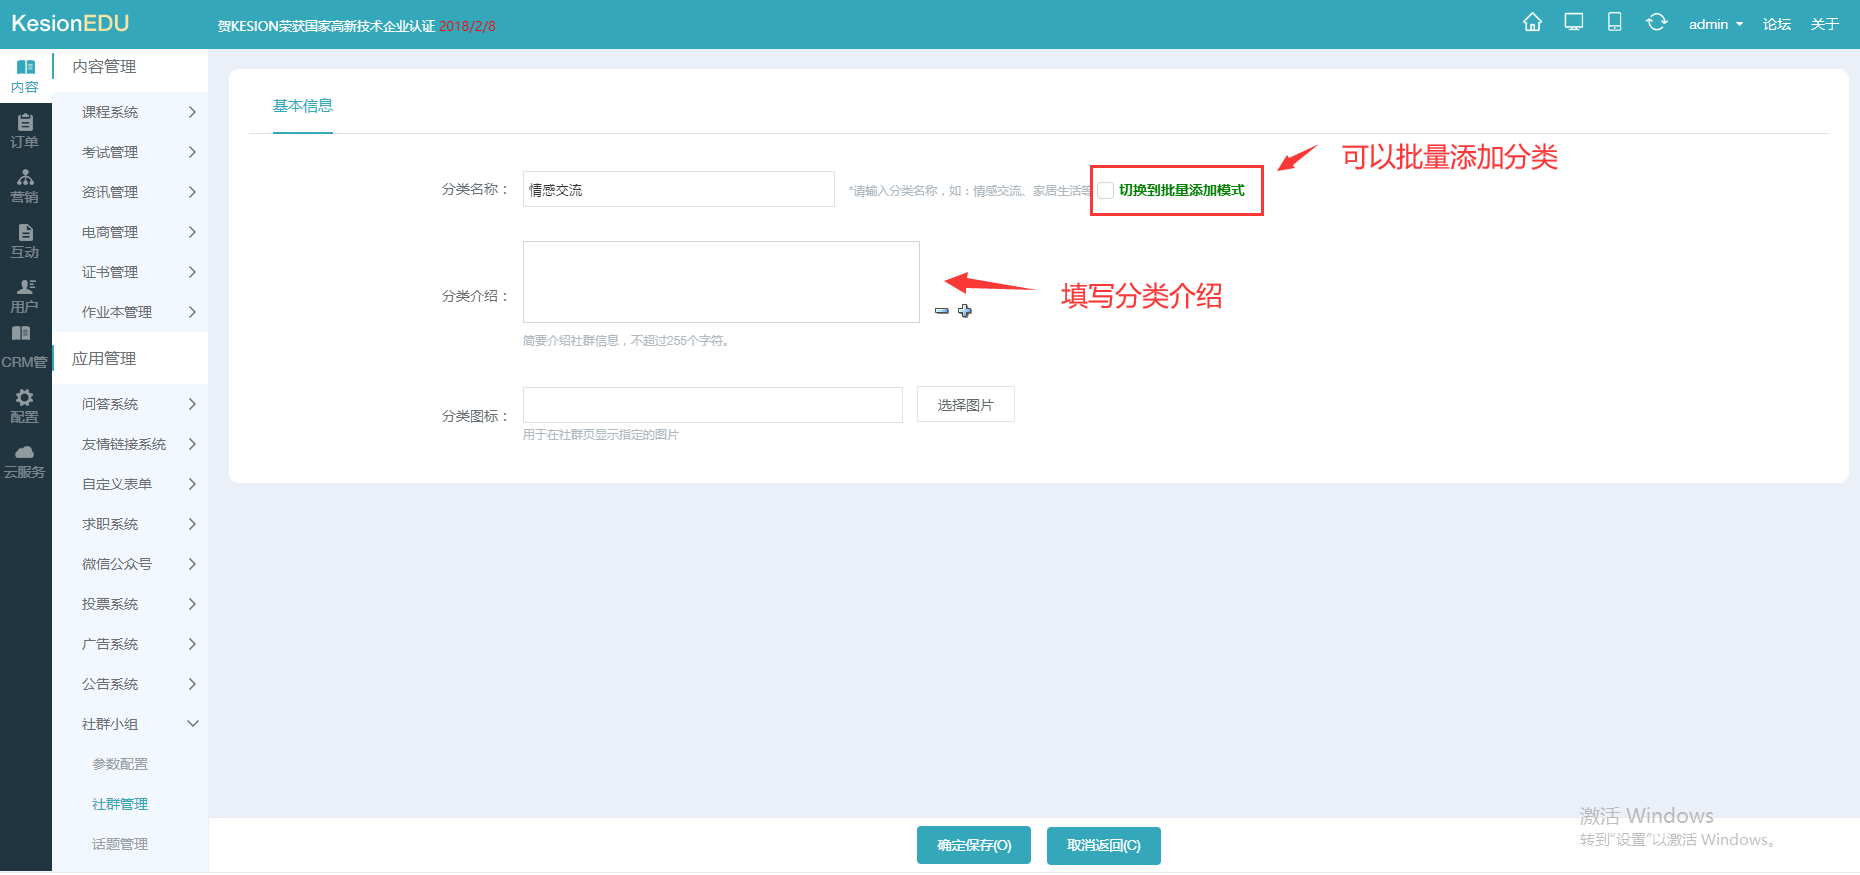Screen dimensions: 1860x875
Task: Open 话题管理 submenu item
Action: point(120,844)
